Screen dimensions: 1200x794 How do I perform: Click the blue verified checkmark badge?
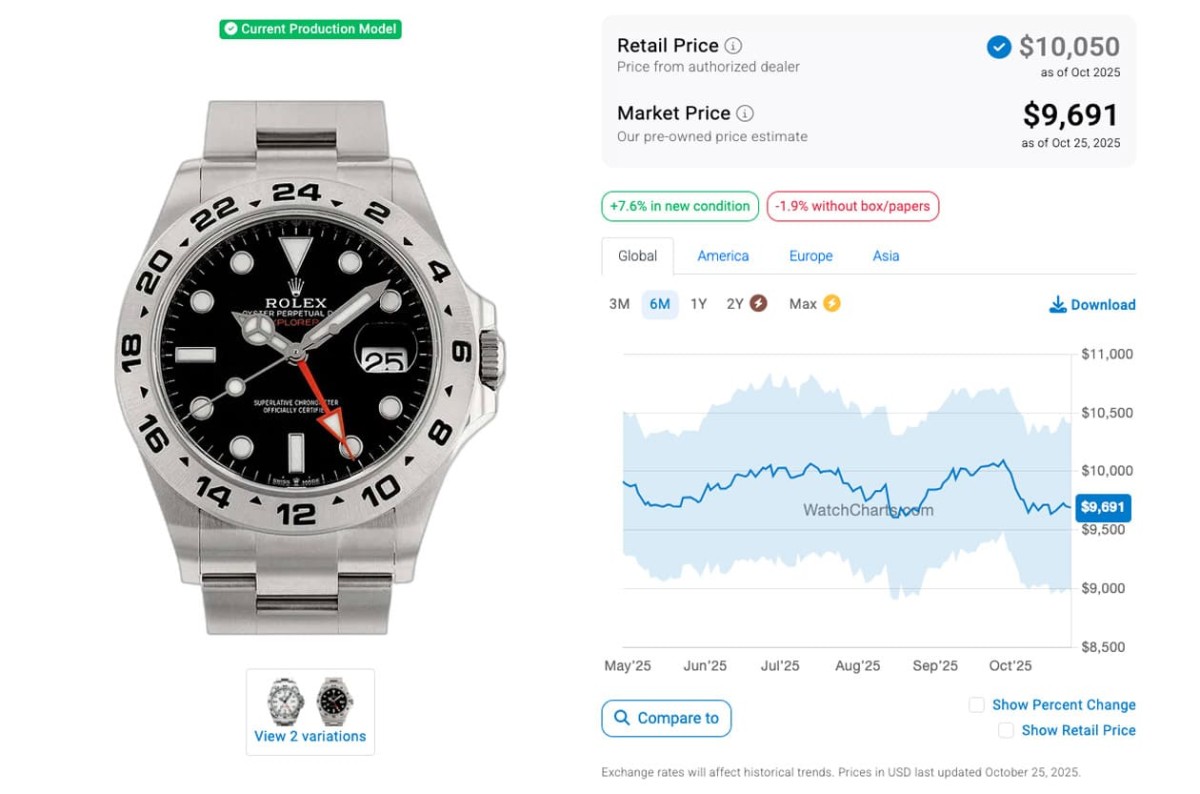[998, 47]
